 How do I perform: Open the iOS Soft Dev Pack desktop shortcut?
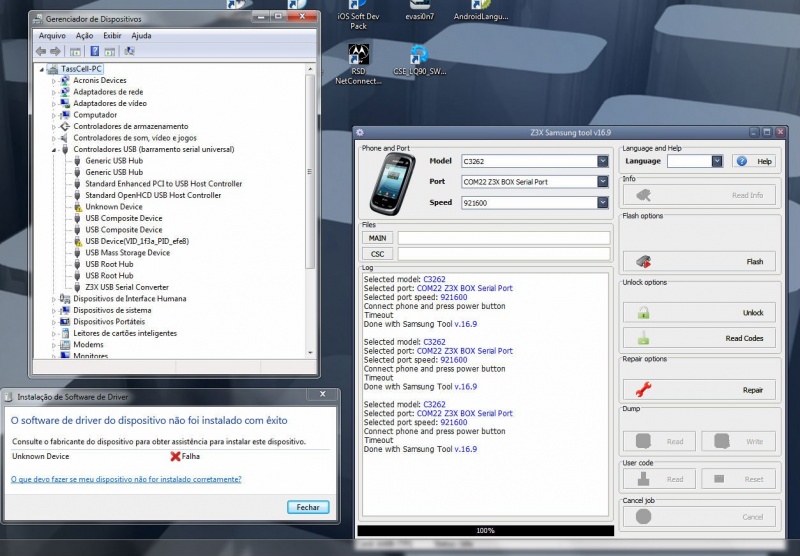click(x=358, y=15)
